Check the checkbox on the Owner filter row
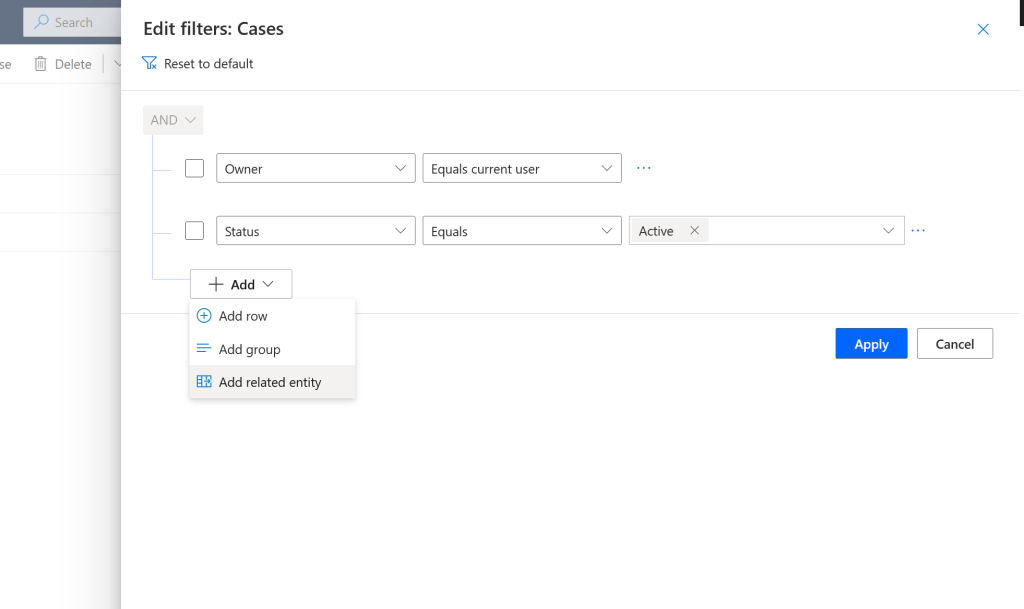The width and height of the screenshot is (1024, 609). (194, 167)
